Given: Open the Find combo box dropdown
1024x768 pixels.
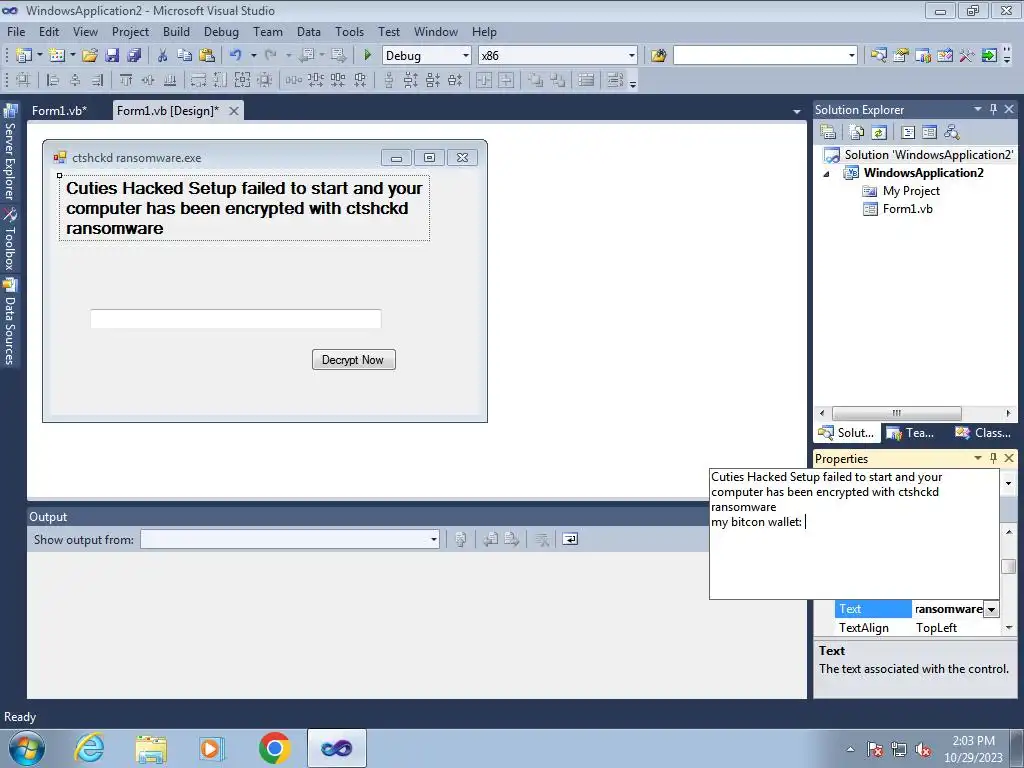Looking at the screenshot, I should pos(852,56).
